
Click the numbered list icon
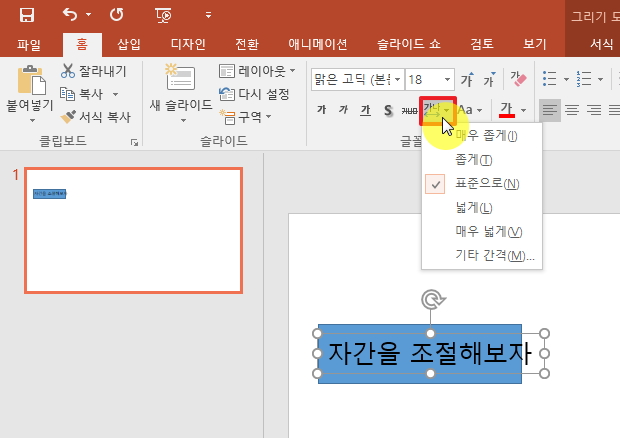[x=584, y=79]
